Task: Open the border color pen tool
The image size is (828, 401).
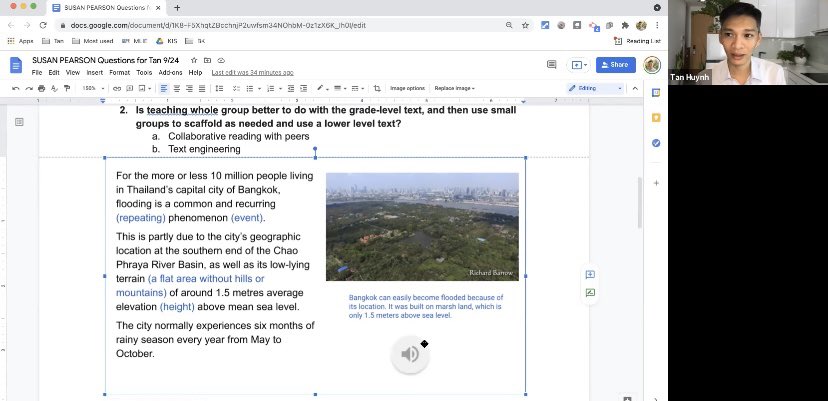Action: 322,88
